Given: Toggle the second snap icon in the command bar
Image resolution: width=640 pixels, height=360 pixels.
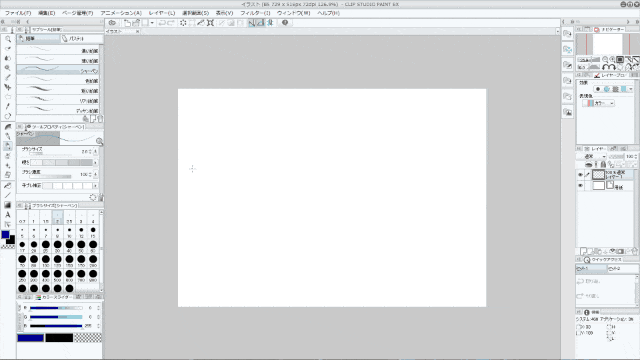Looking at the screenshot, I should tap(260, 23).
